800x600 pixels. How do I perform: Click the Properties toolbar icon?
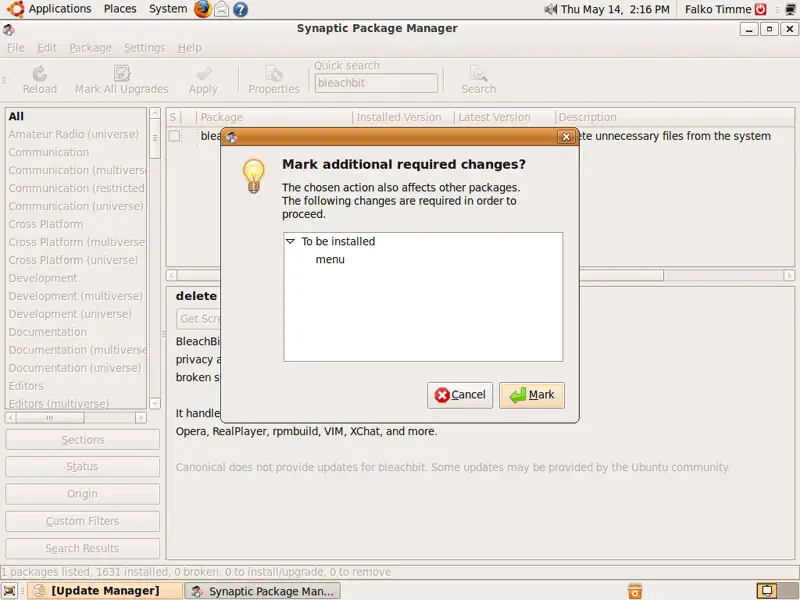pyautogui.click(x=274, y=74)
